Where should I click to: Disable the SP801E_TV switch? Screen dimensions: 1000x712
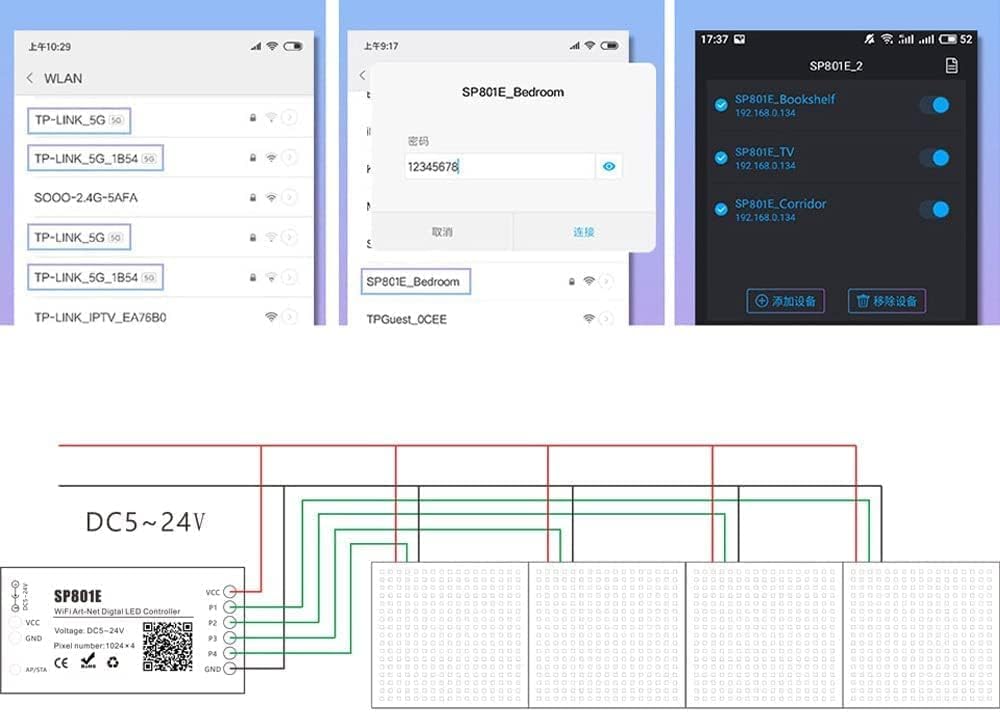pyautogui.click(x=933, y=157)
